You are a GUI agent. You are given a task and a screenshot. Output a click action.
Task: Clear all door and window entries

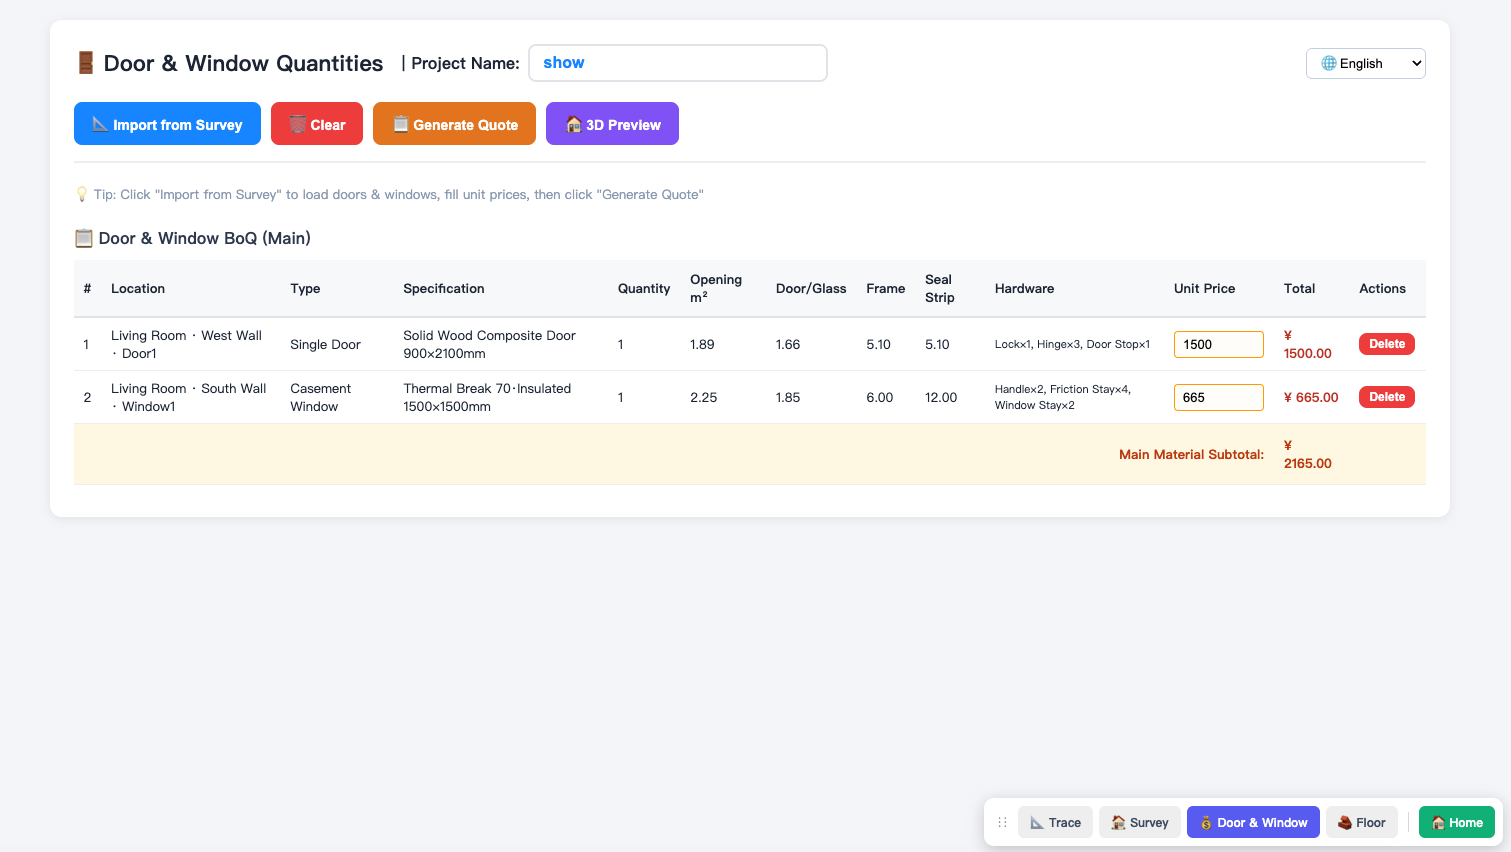[x=317, y=124]
